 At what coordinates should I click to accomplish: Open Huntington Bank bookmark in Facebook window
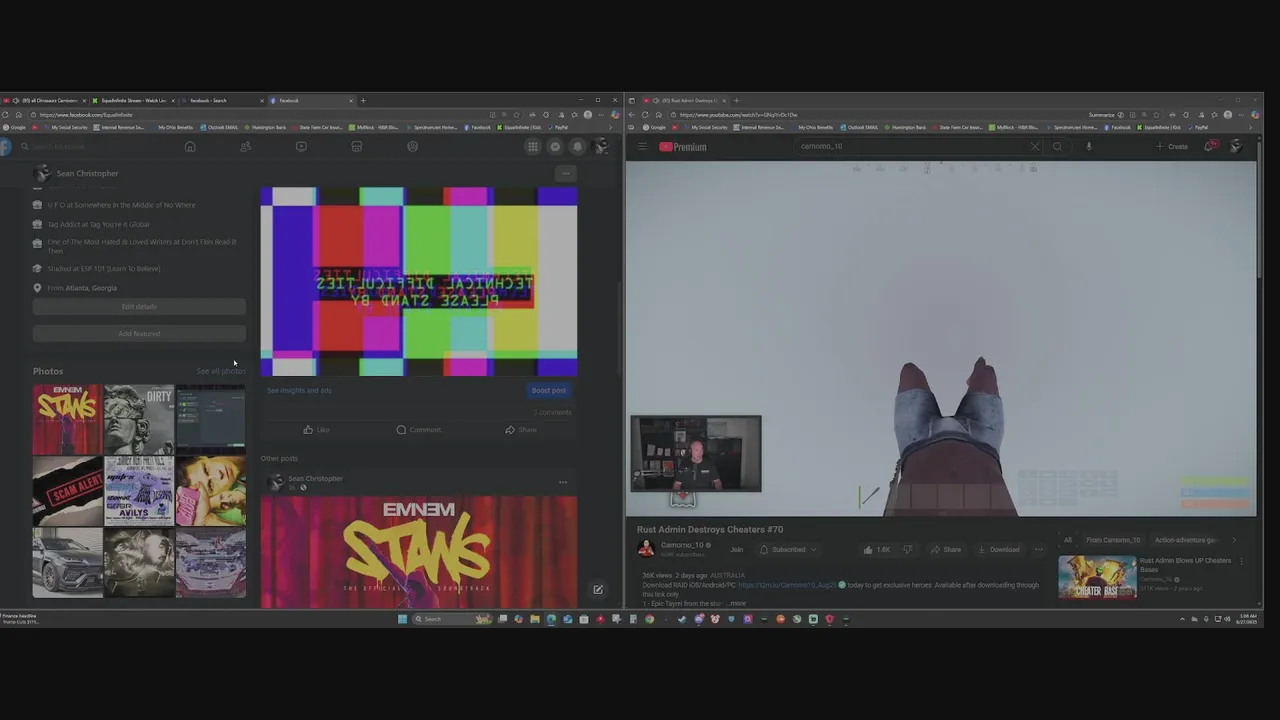coord(266,127)
